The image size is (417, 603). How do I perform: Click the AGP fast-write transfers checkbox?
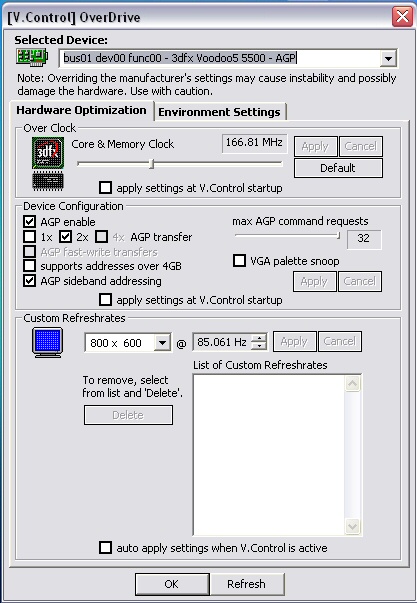pyautogui.click(x=30, y=252)
